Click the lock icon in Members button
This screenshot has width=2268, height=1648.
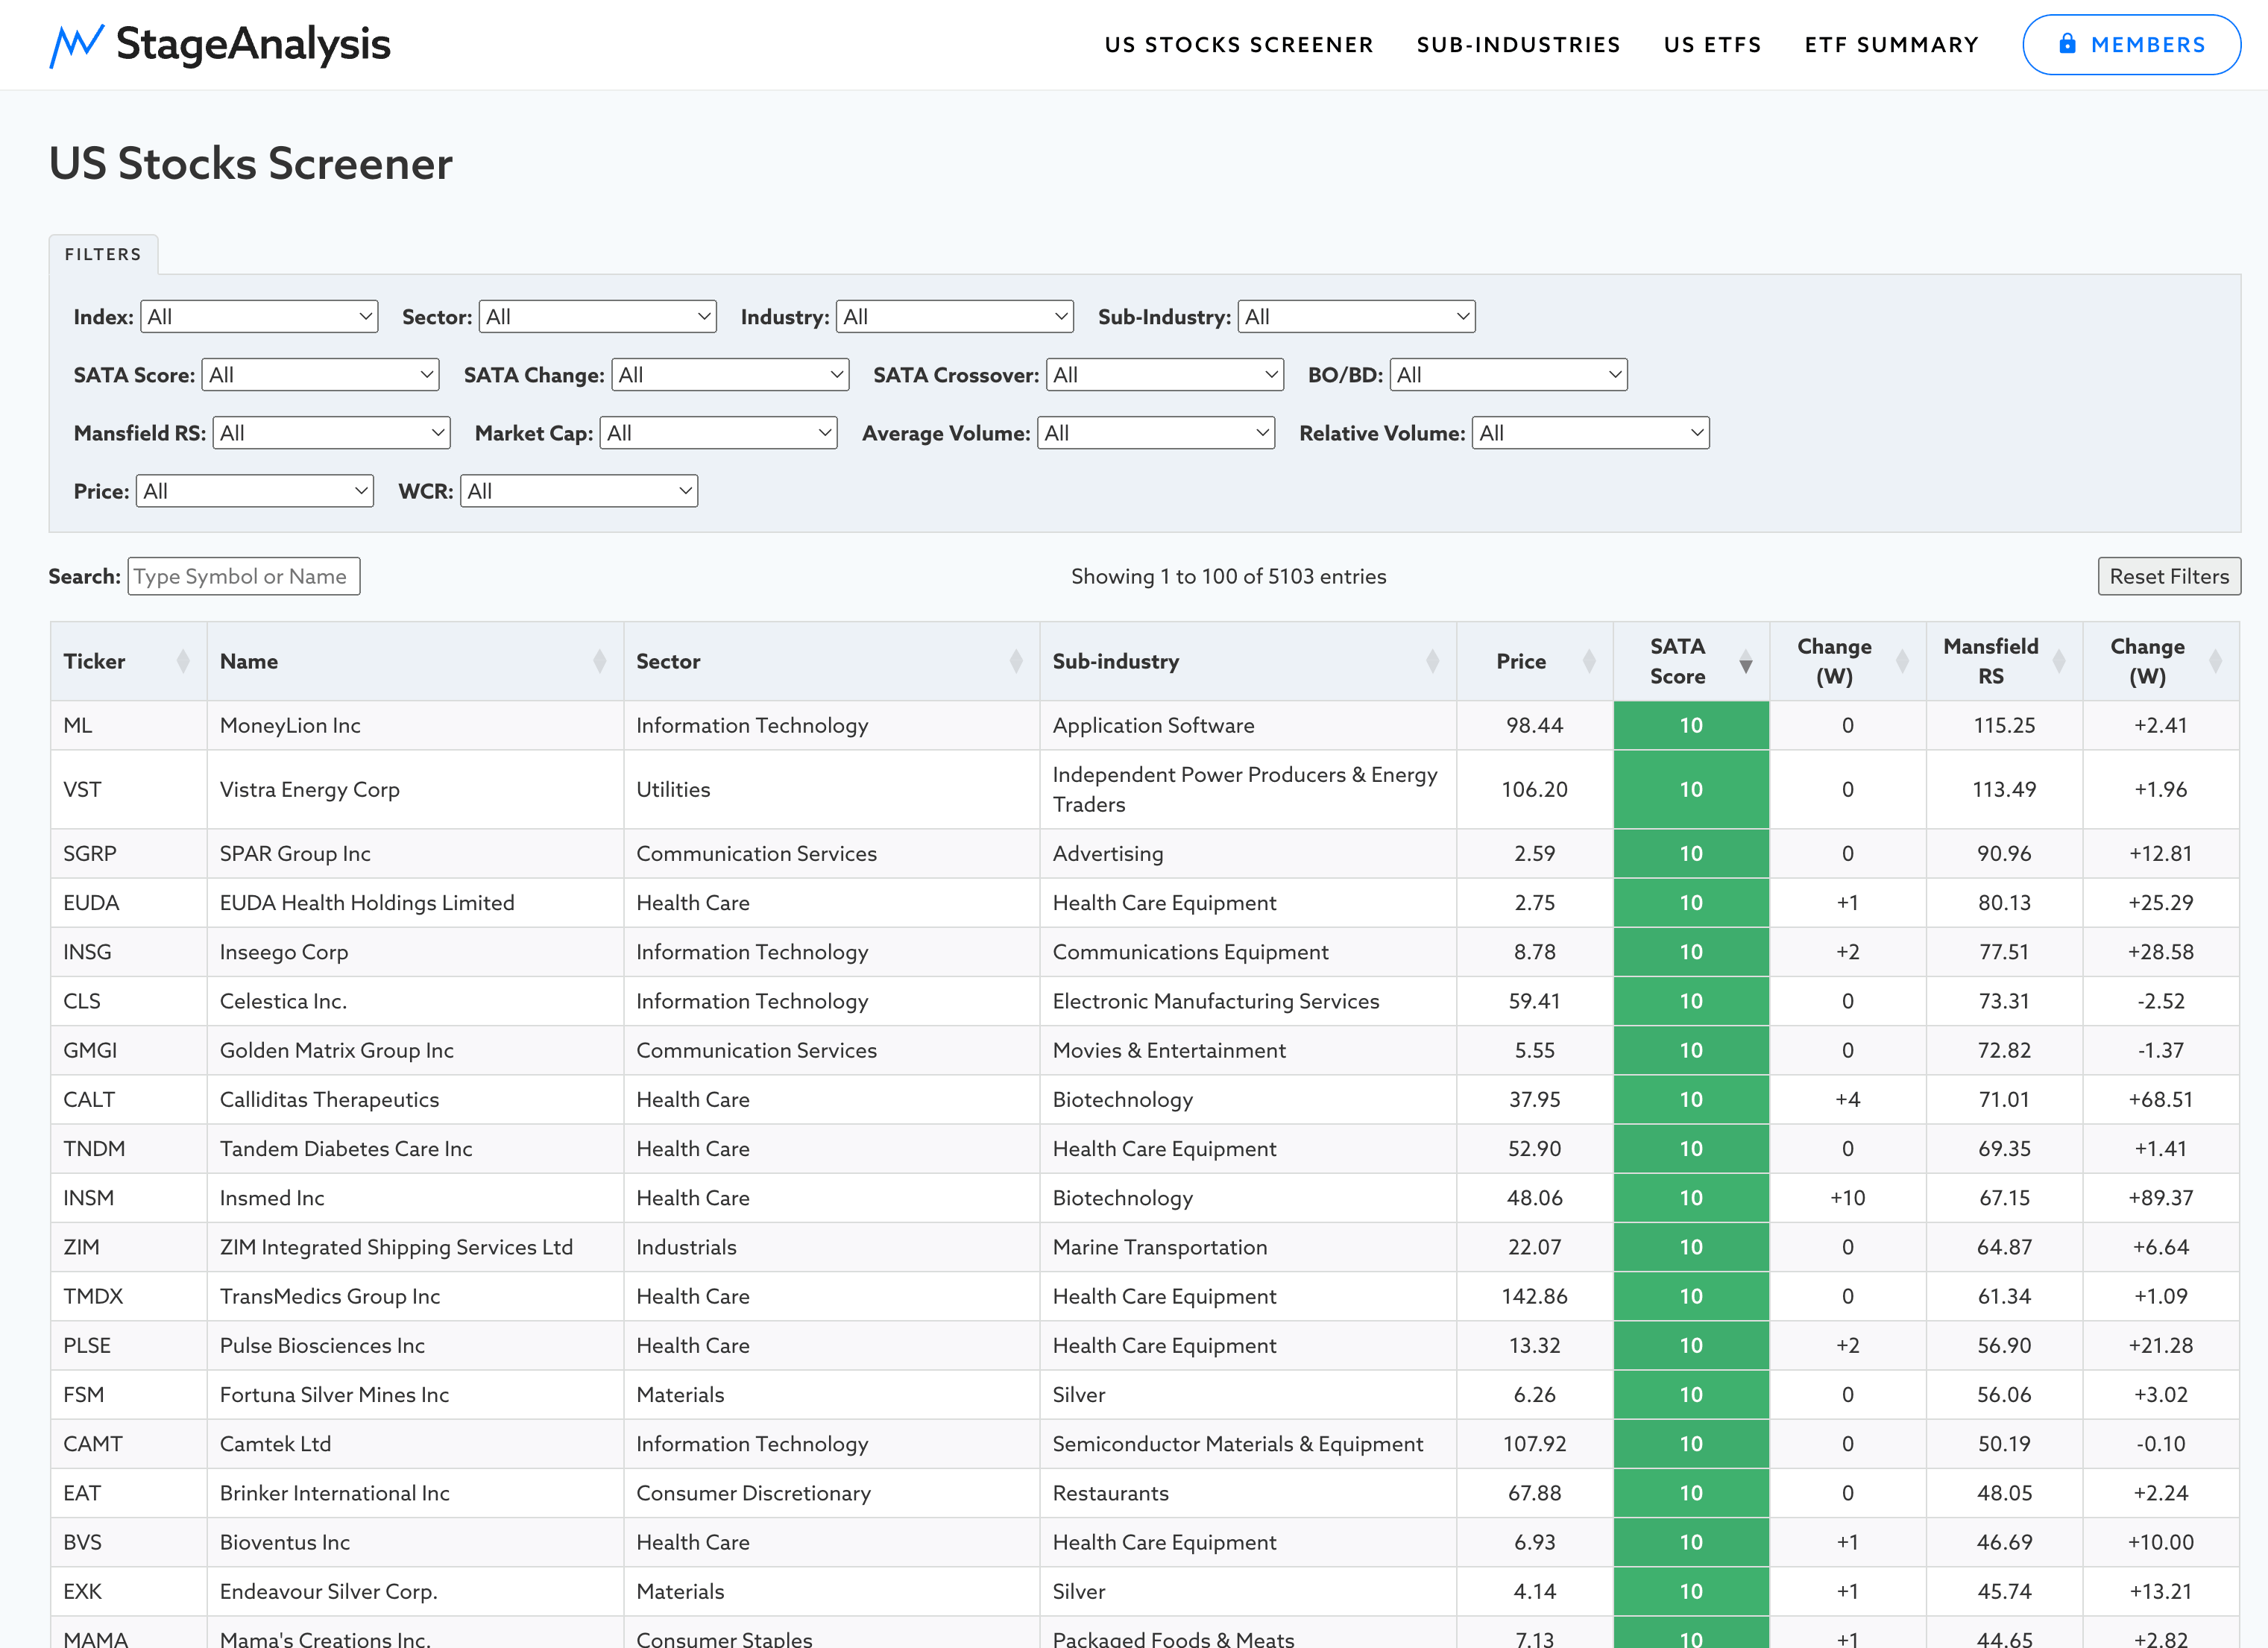click(x=2067, y=44)
